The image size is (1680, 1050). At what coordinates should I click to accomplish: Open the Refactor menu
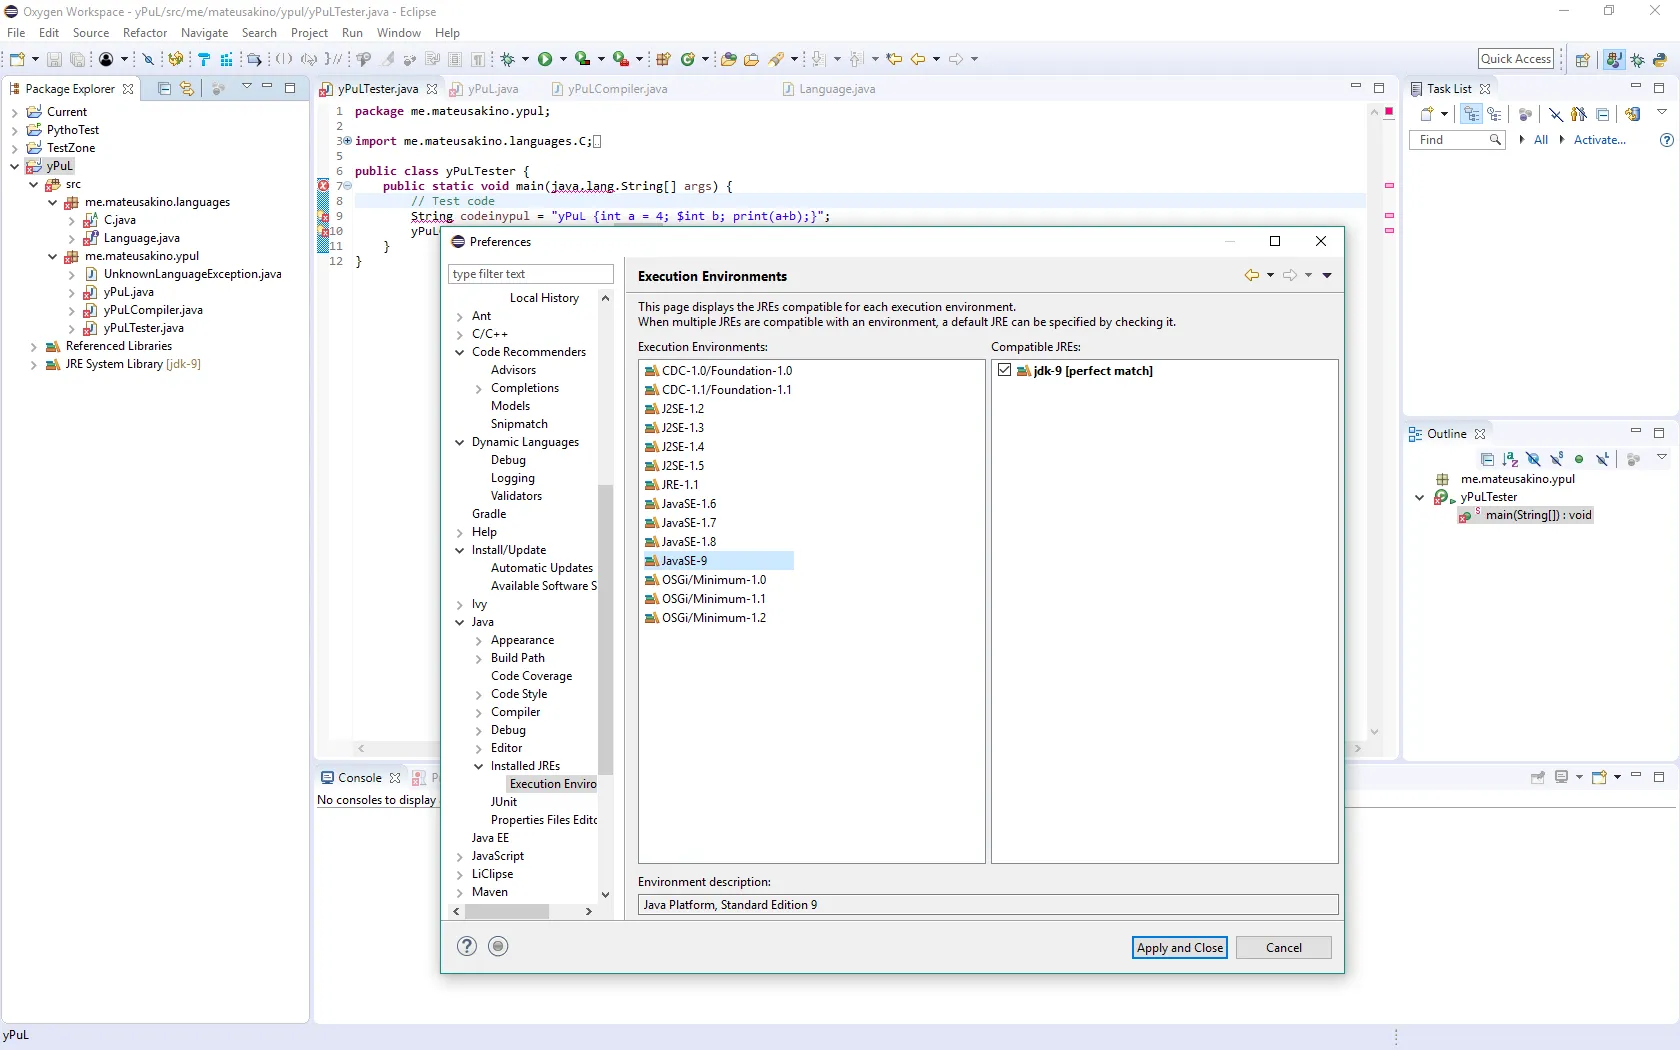pyautogui.click(x=145, y=33)
